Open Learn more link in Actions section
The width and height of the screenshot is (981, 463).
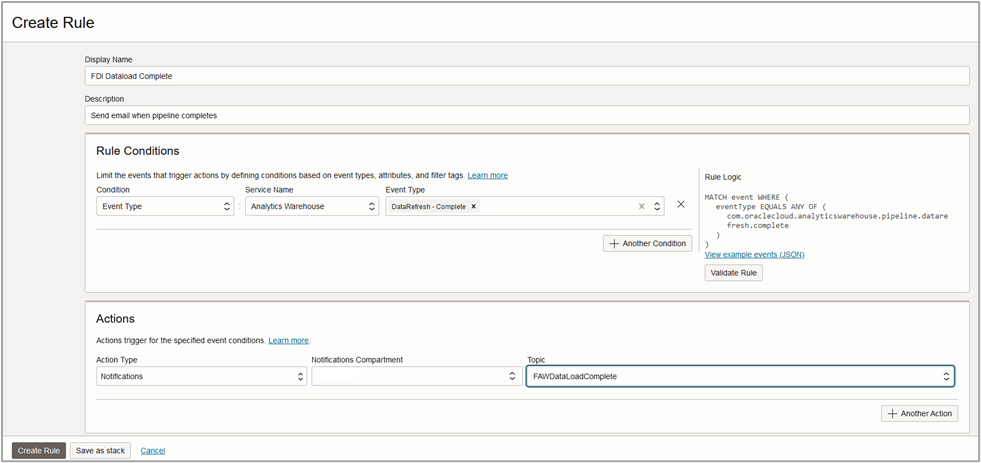288,341
